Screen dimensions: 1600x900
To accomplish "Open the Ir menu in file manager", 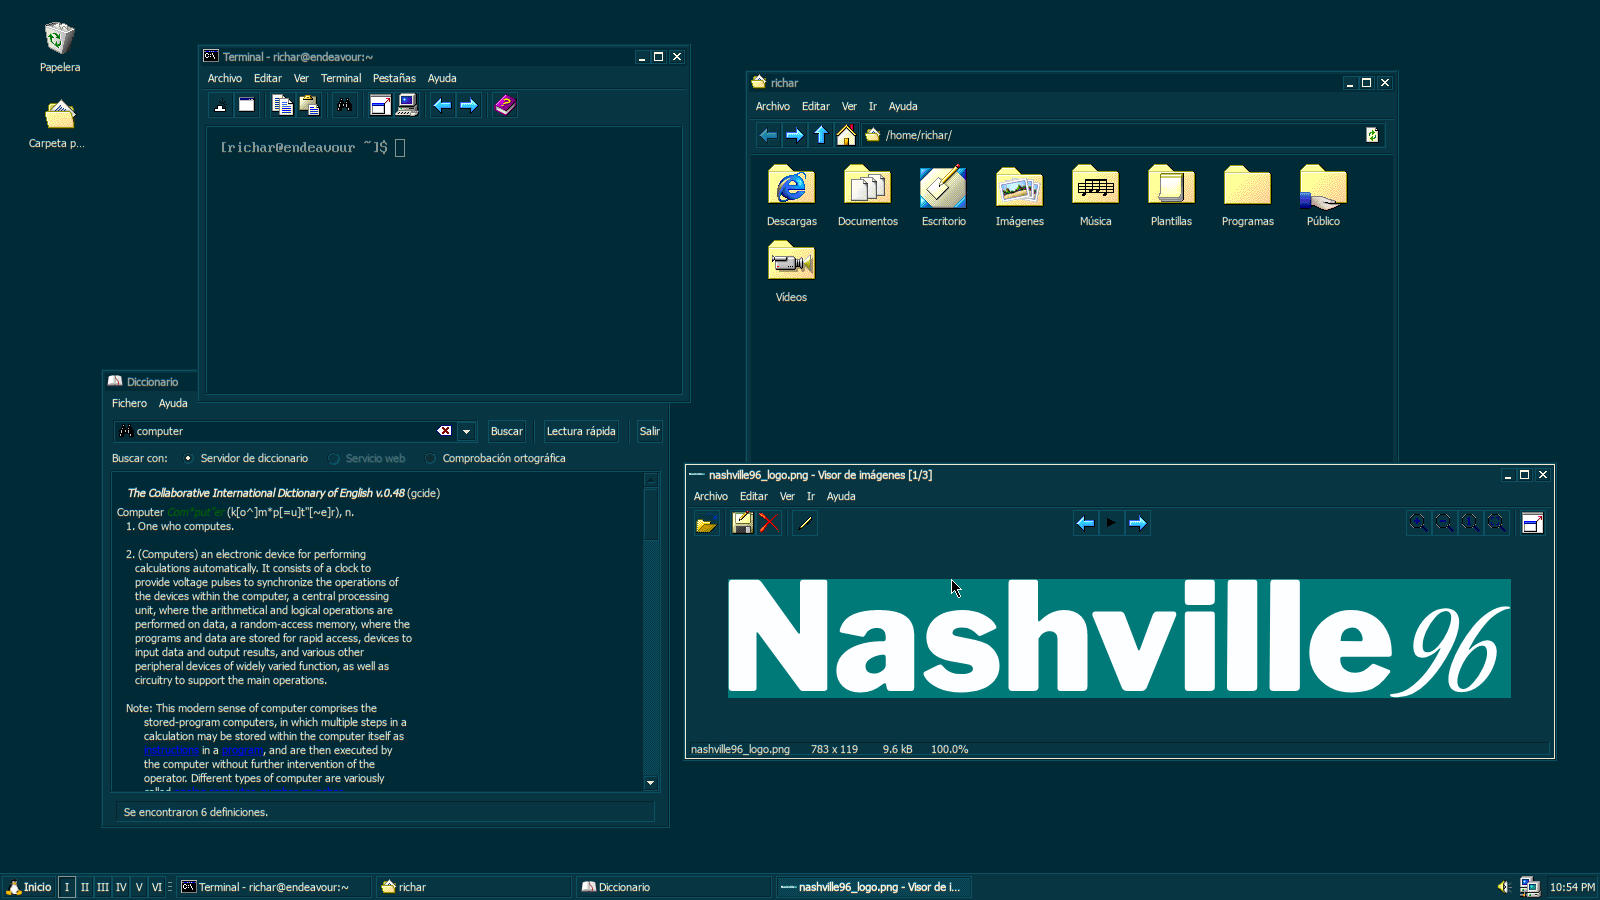I will [x=872, y=106].
